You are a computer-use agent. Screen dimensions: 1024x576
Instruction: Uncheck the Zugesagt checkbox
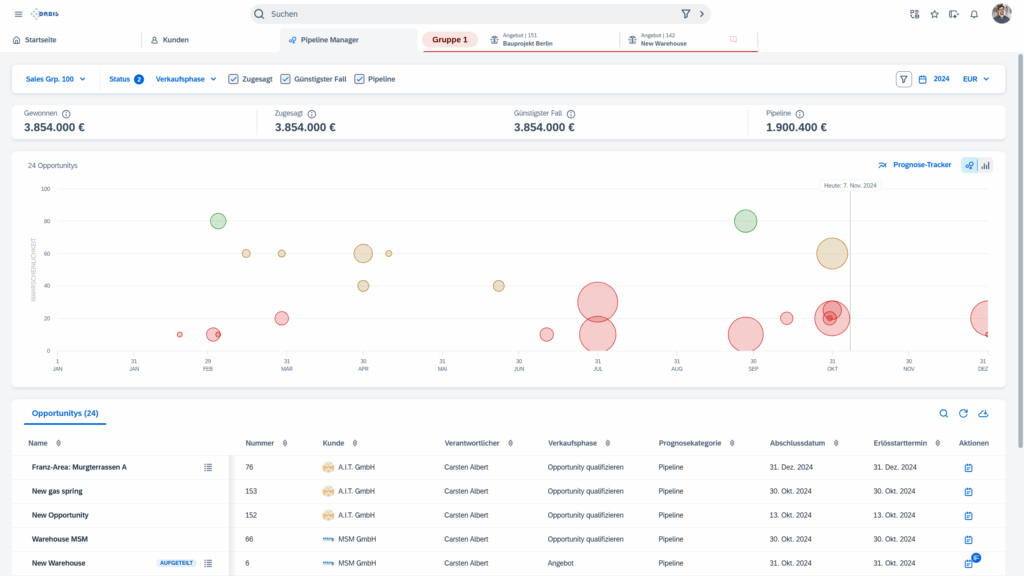[232, 77]
